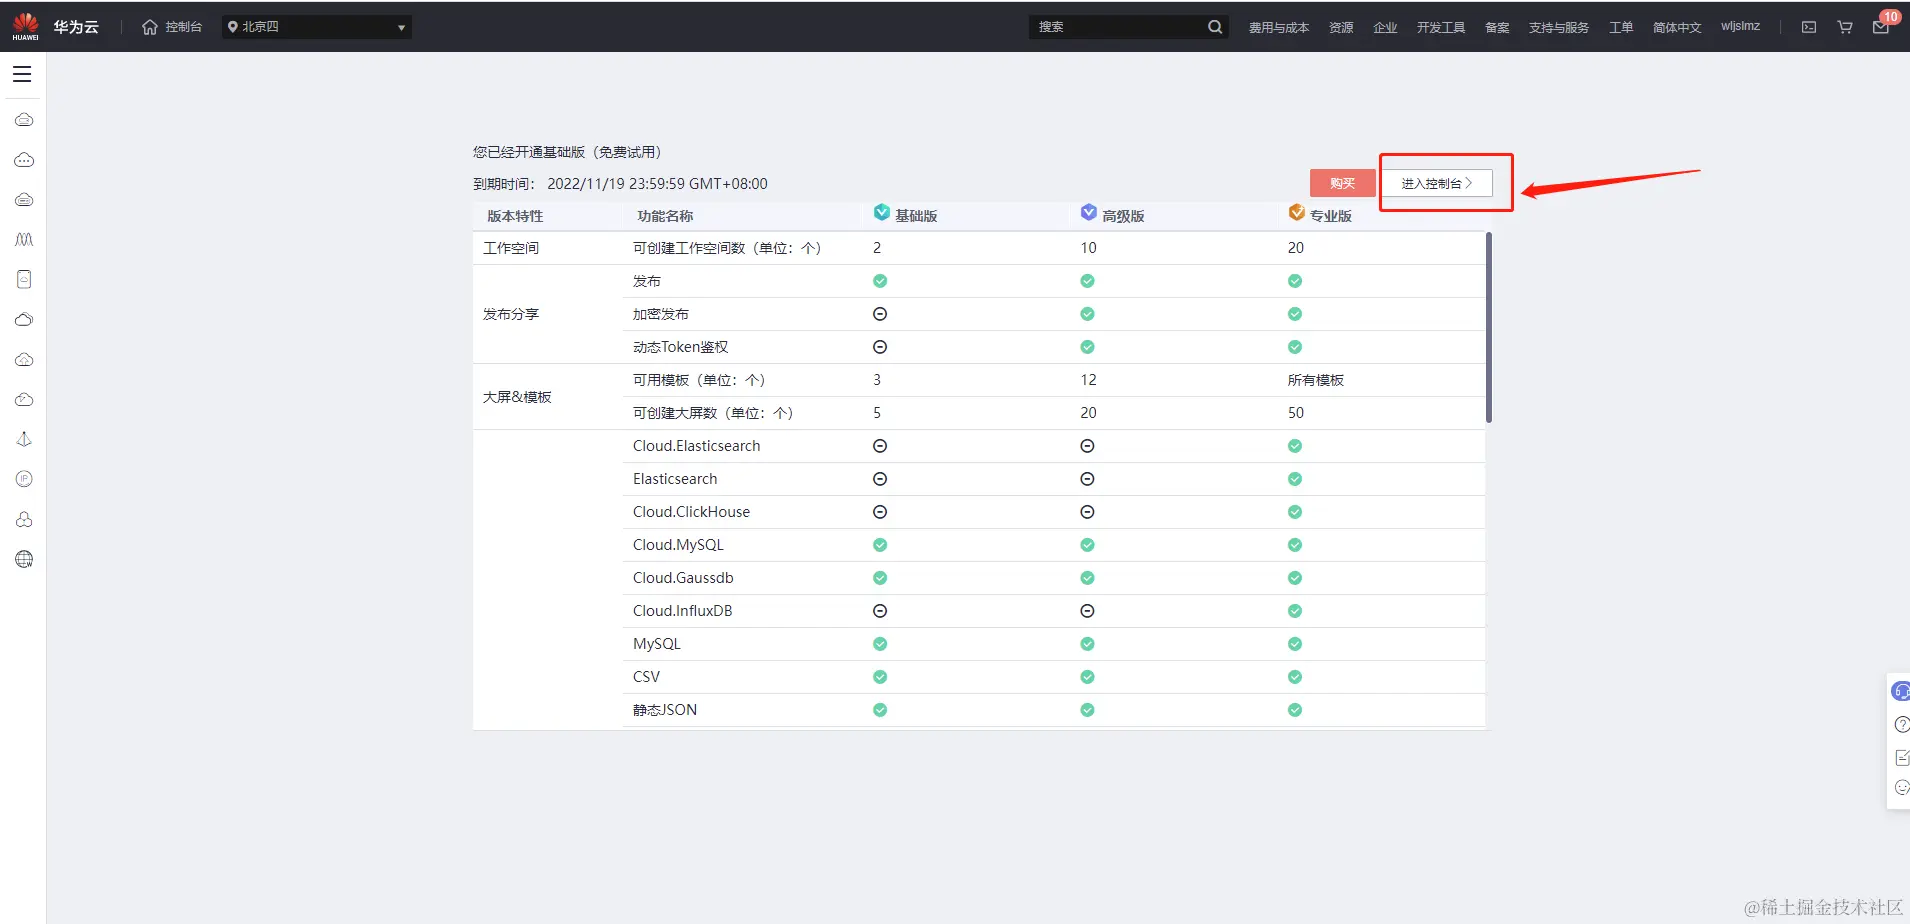Viewport: 1910px width, 924px height.
Task: Click the 版本特性 column header
Action: coord(515,216)
